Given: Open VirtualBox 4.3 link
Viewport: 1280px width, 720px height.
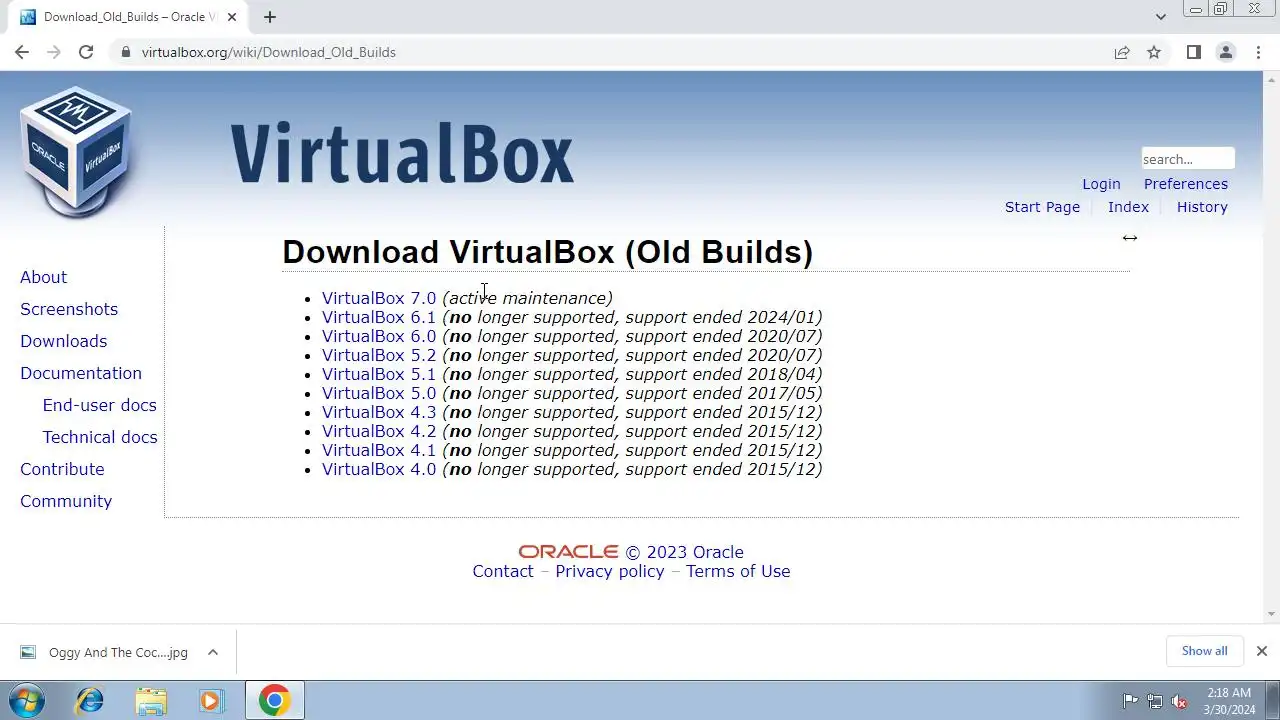Looking at the screenshot, I should (379, 412).
